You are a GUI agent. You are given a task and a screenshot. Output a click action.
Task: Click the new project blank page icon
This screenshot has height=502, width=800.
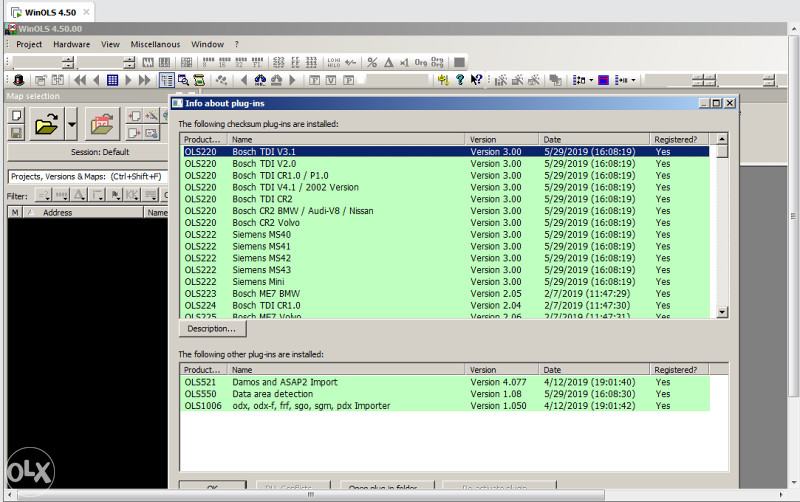(x=16, y=116)
